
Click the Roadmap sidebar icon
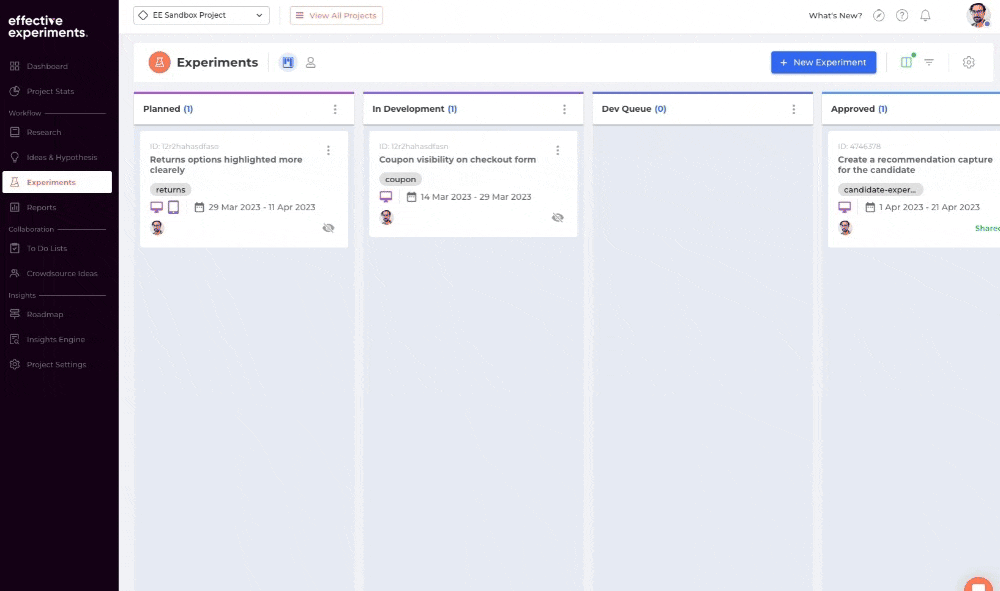pyautogui.click(x=15, y=314)
